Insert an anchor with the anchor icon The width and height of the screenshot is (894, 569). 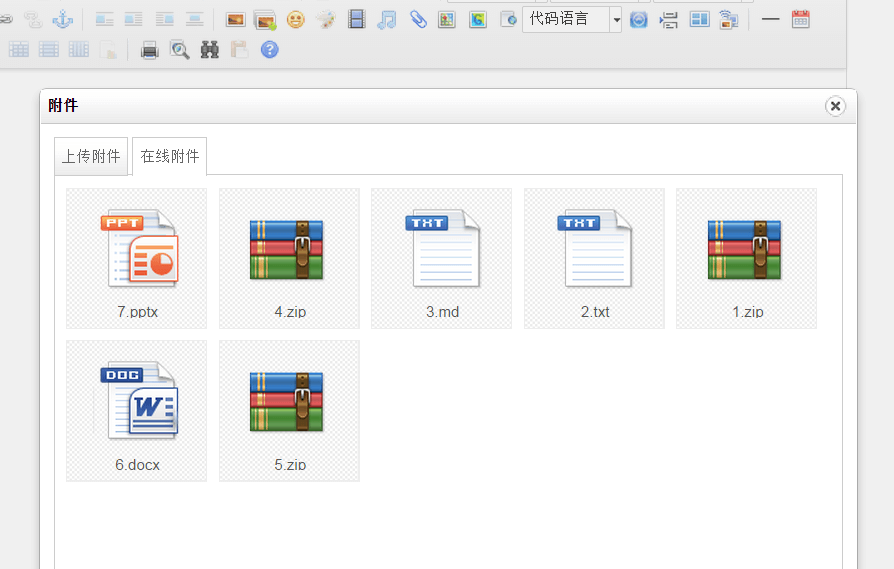click(x=62, y=20)
